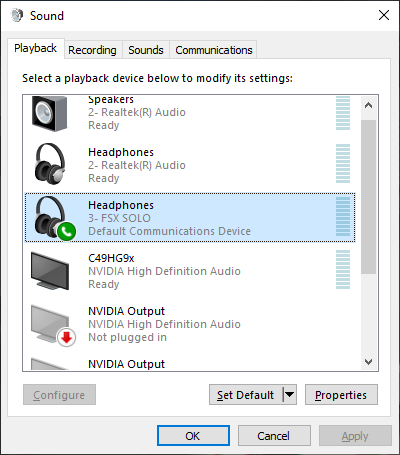Click the scroll down arrow in device list

tap(368, 361)
